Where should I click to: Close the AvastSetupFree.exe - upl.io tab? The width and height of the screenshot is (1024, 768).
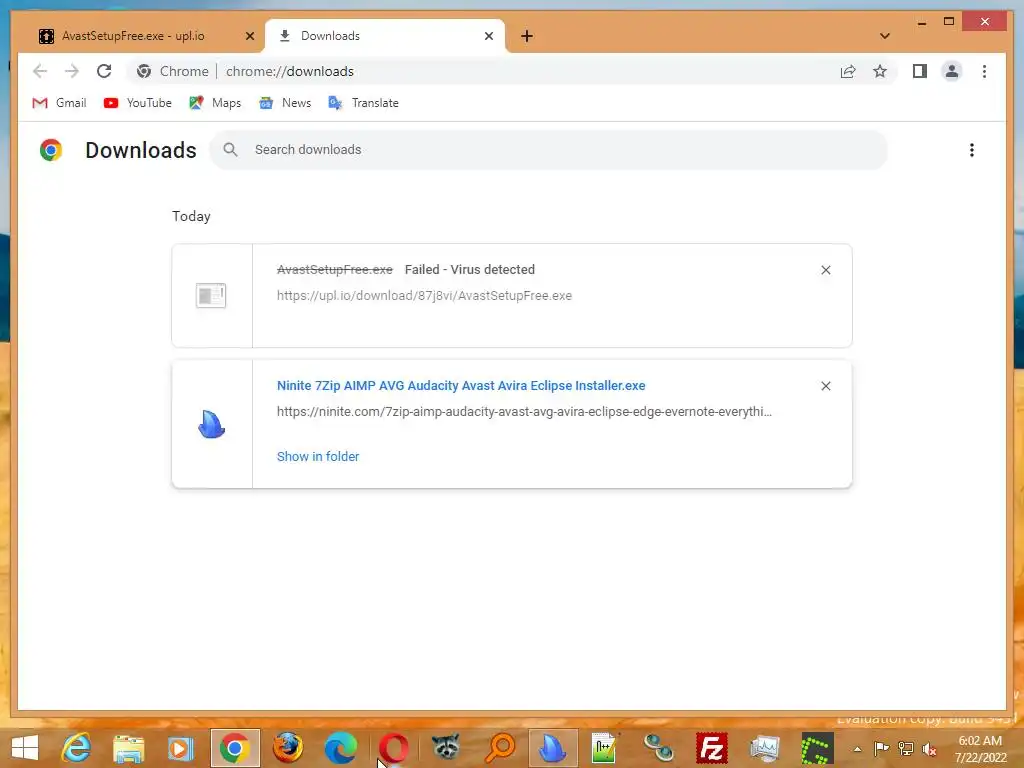pyautogui.click(x=249, y=36)
